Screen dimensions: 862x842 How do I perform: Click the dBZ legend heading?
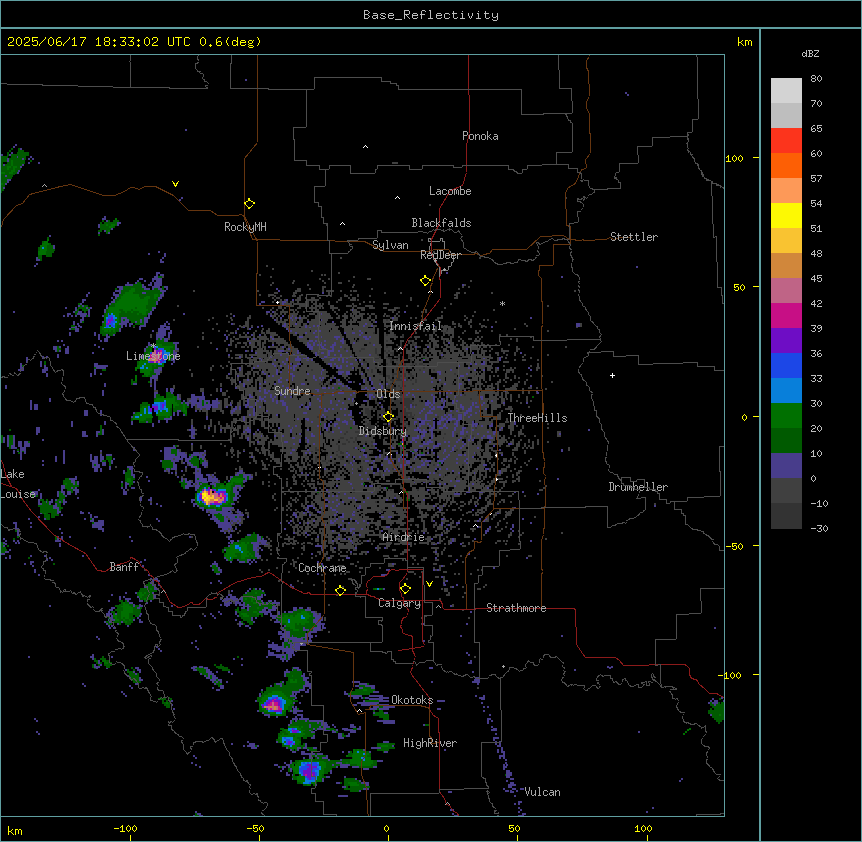810,54
